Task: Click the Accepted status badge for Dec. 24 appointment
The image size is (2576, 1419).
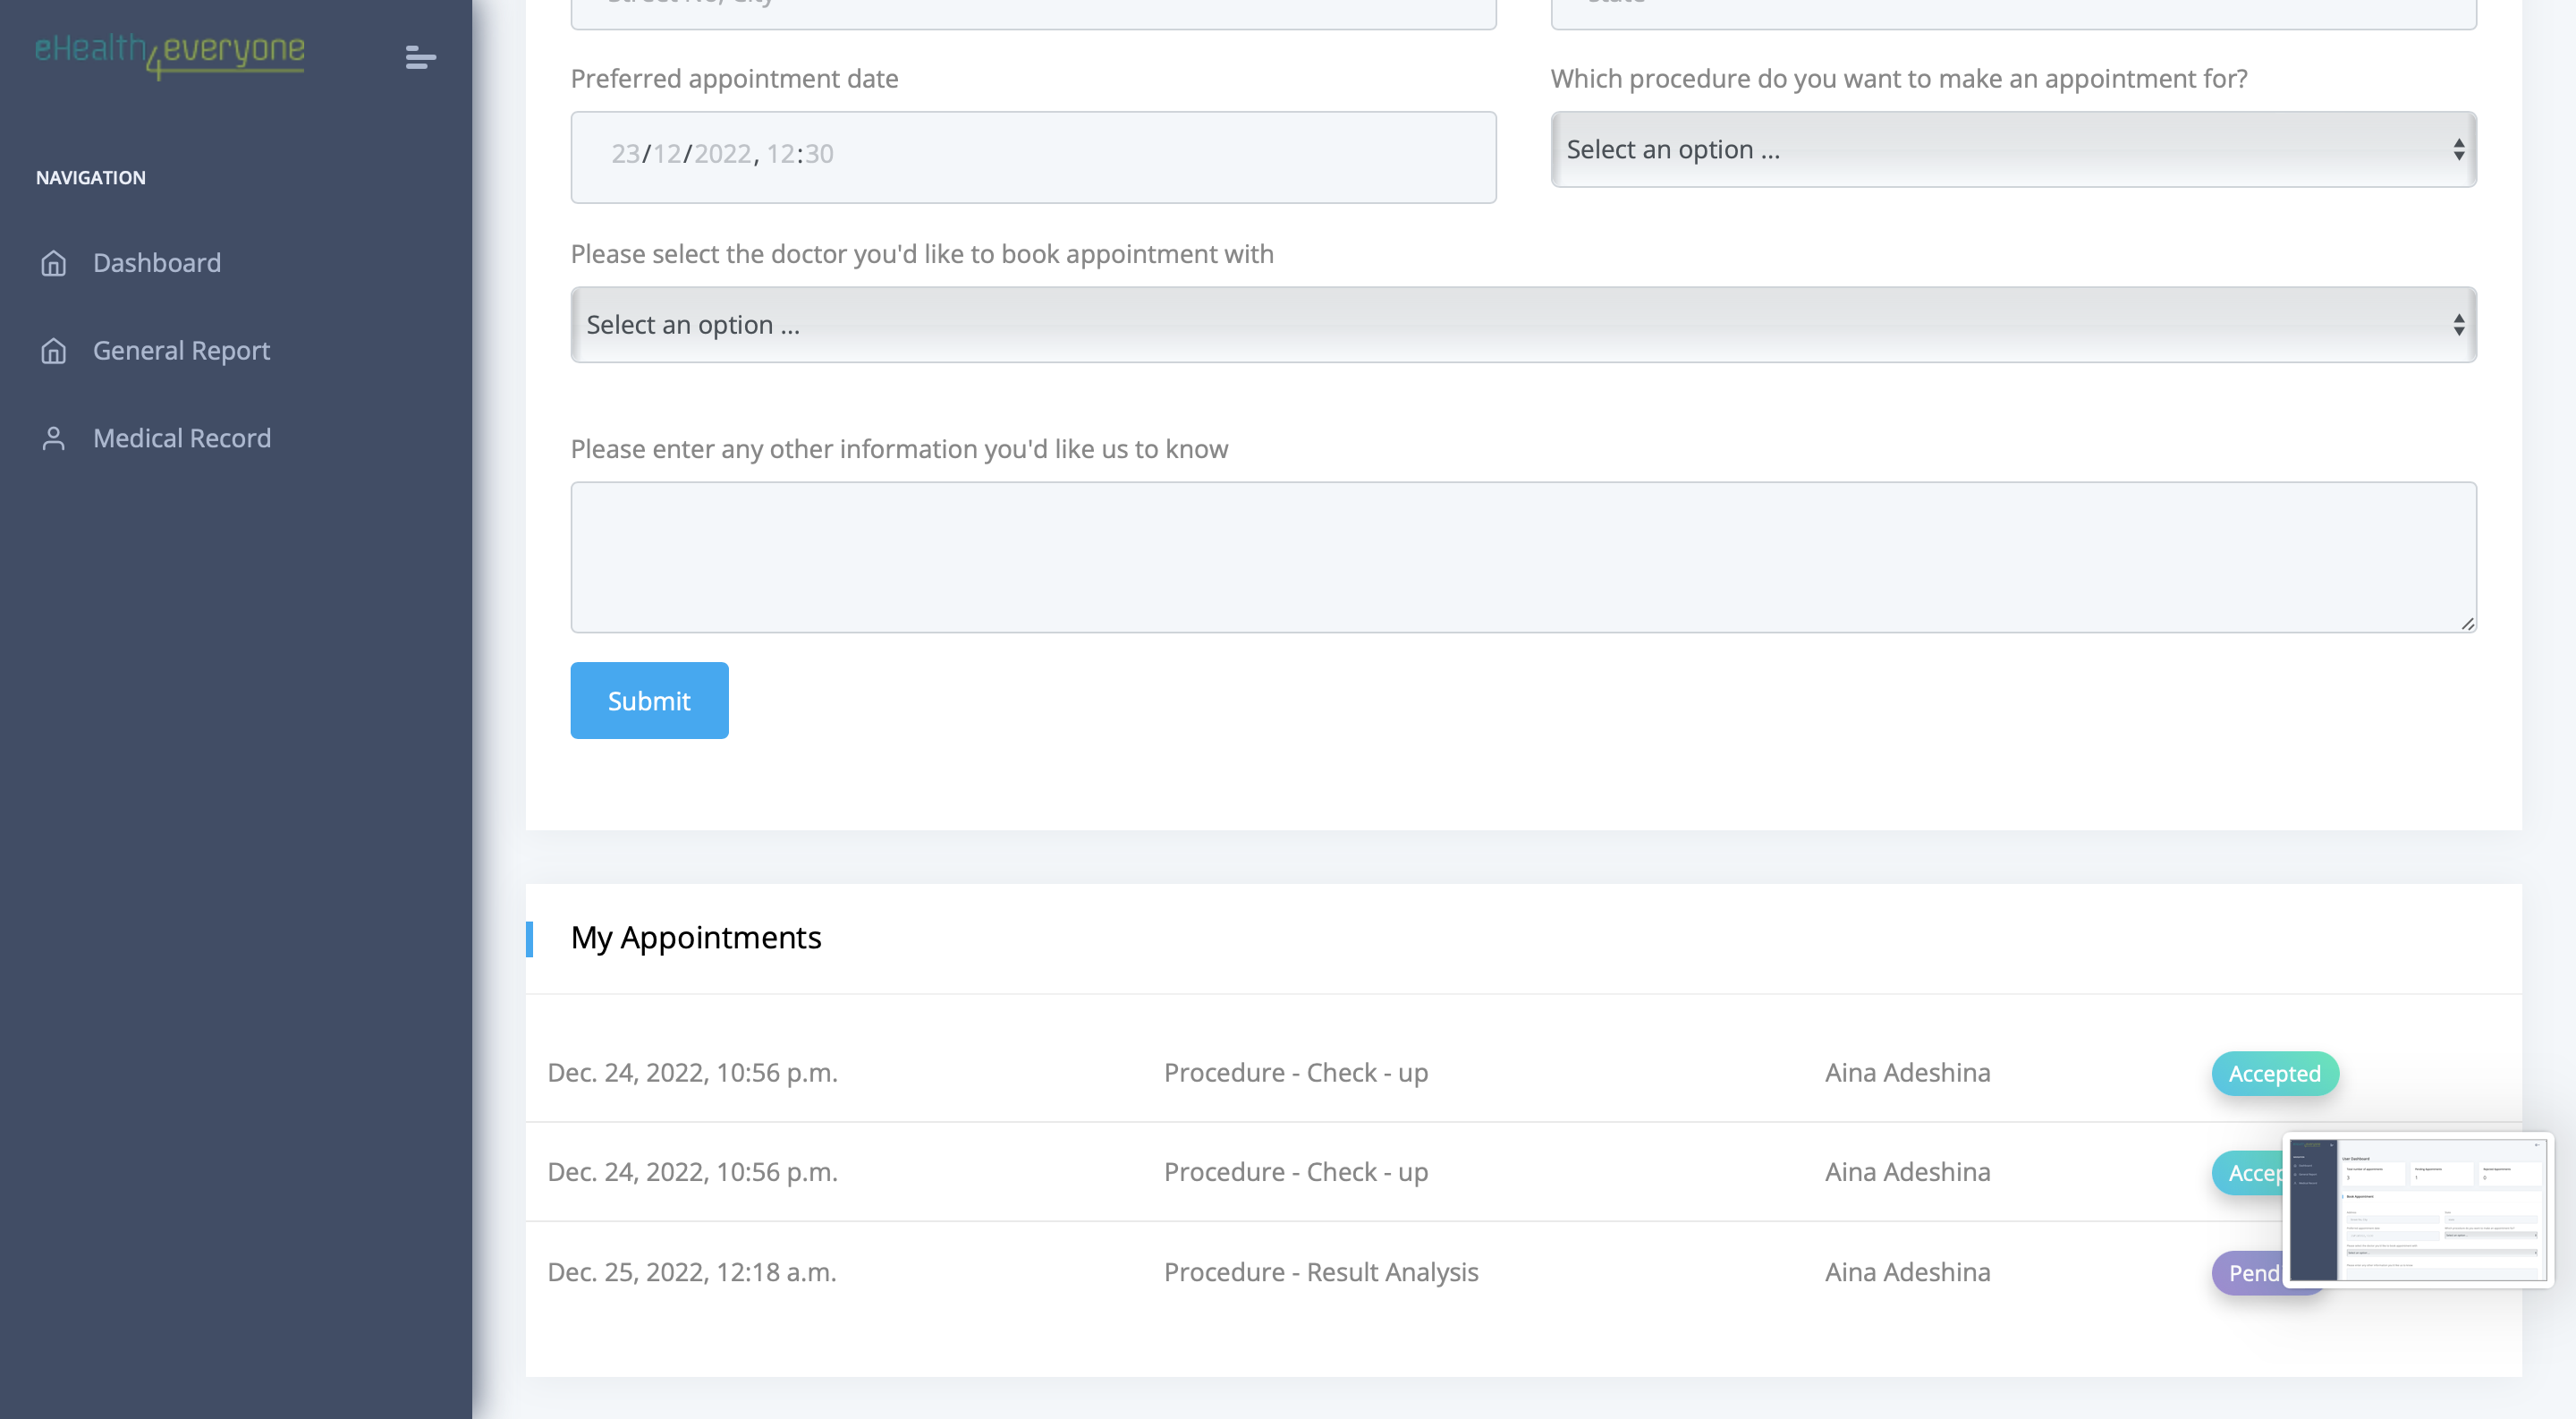Action: (x=2274, y=1073)
